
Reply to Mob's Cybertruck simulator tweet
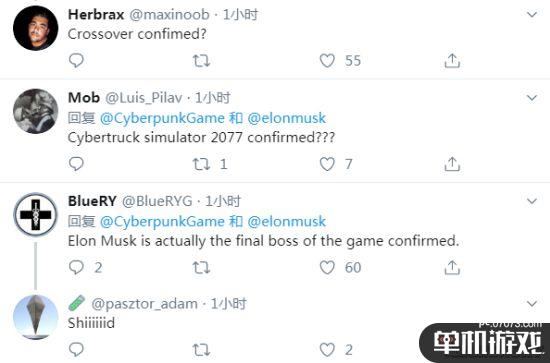(76, 164)
